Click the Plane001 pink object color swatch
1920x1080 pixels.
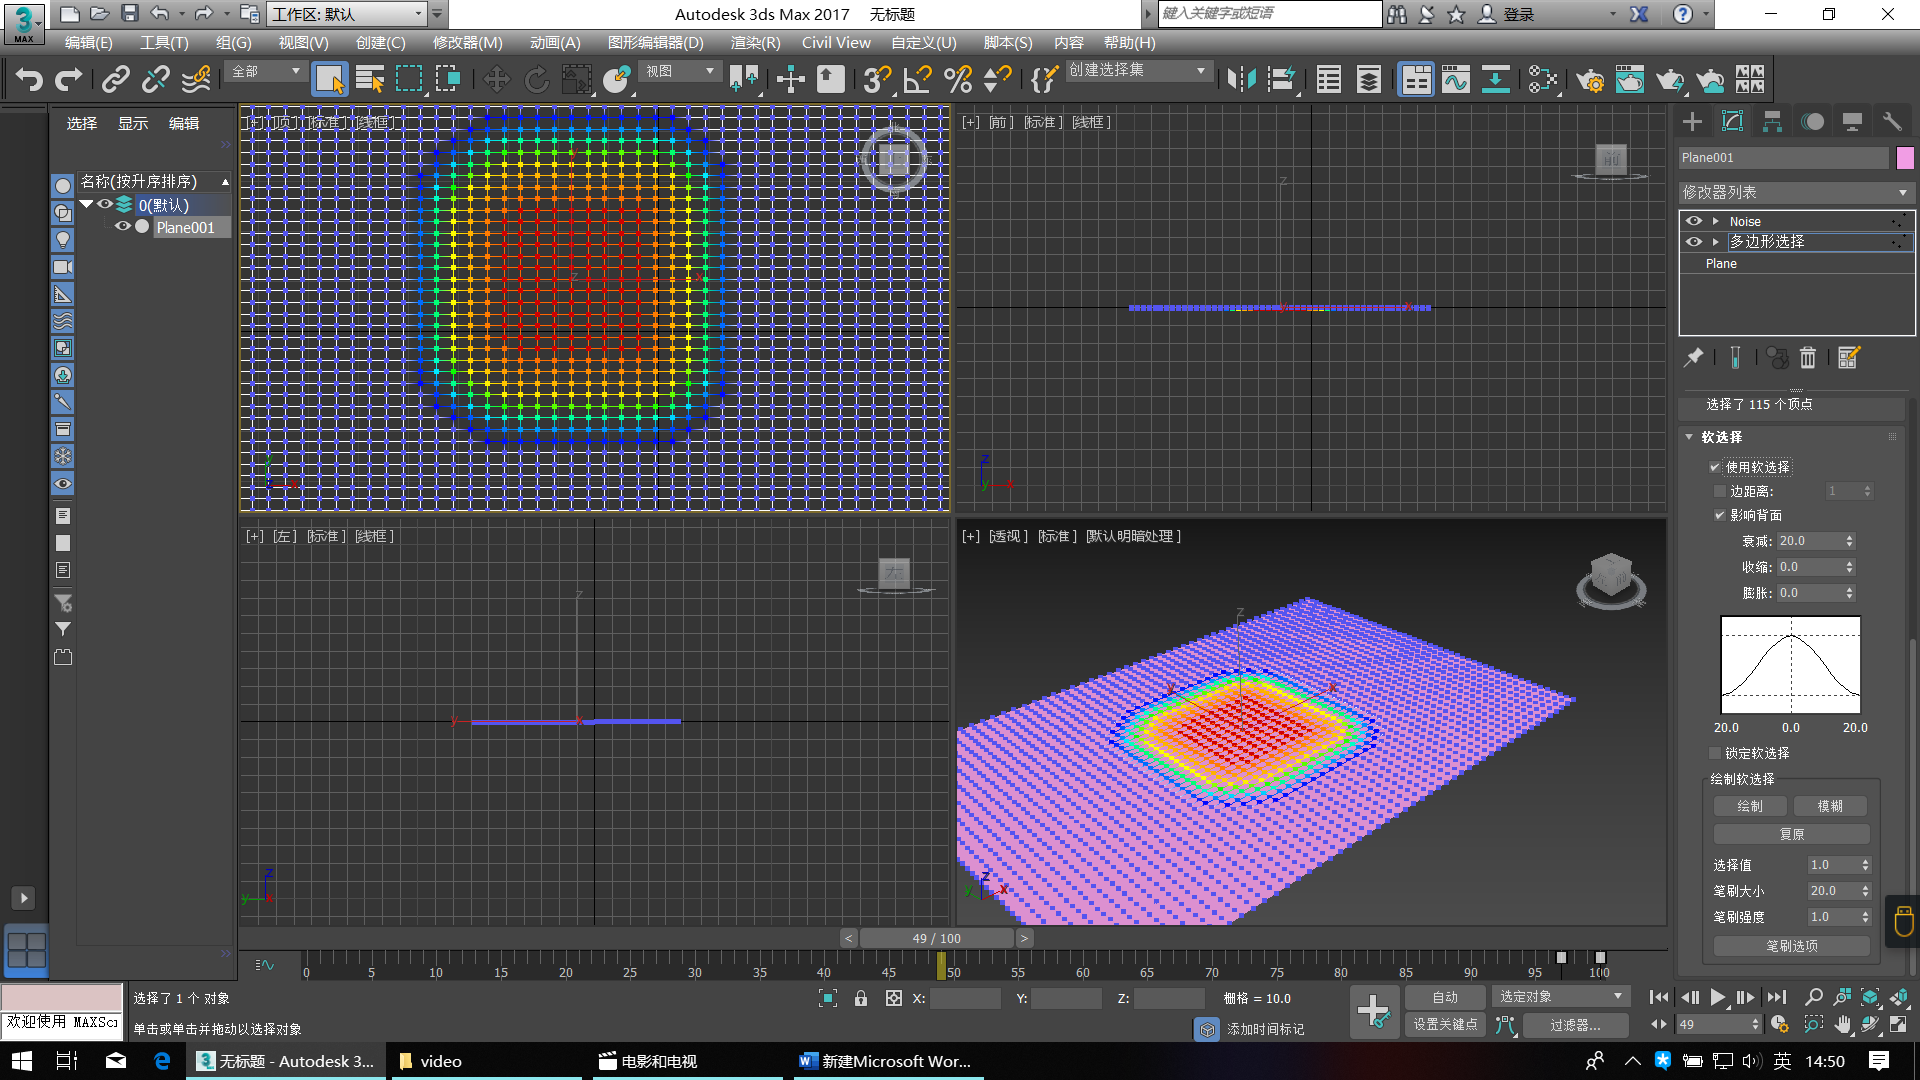1905,157
